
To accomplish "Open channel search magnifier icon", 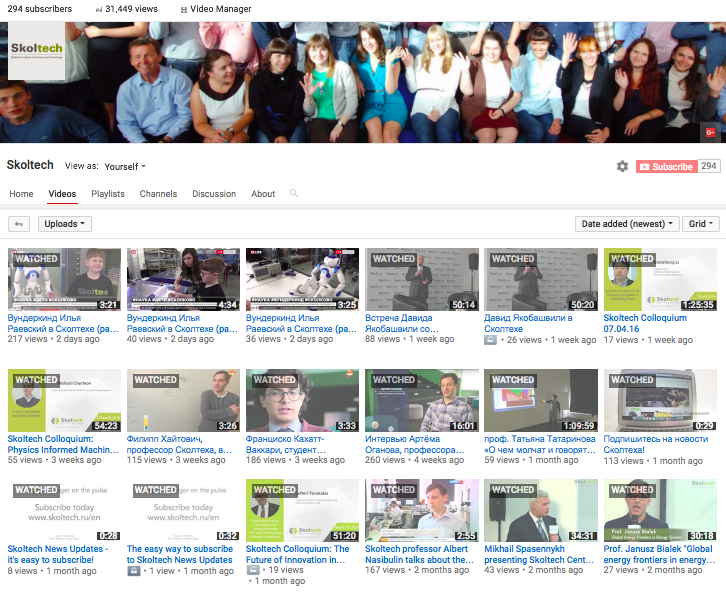I will point(294,193).
